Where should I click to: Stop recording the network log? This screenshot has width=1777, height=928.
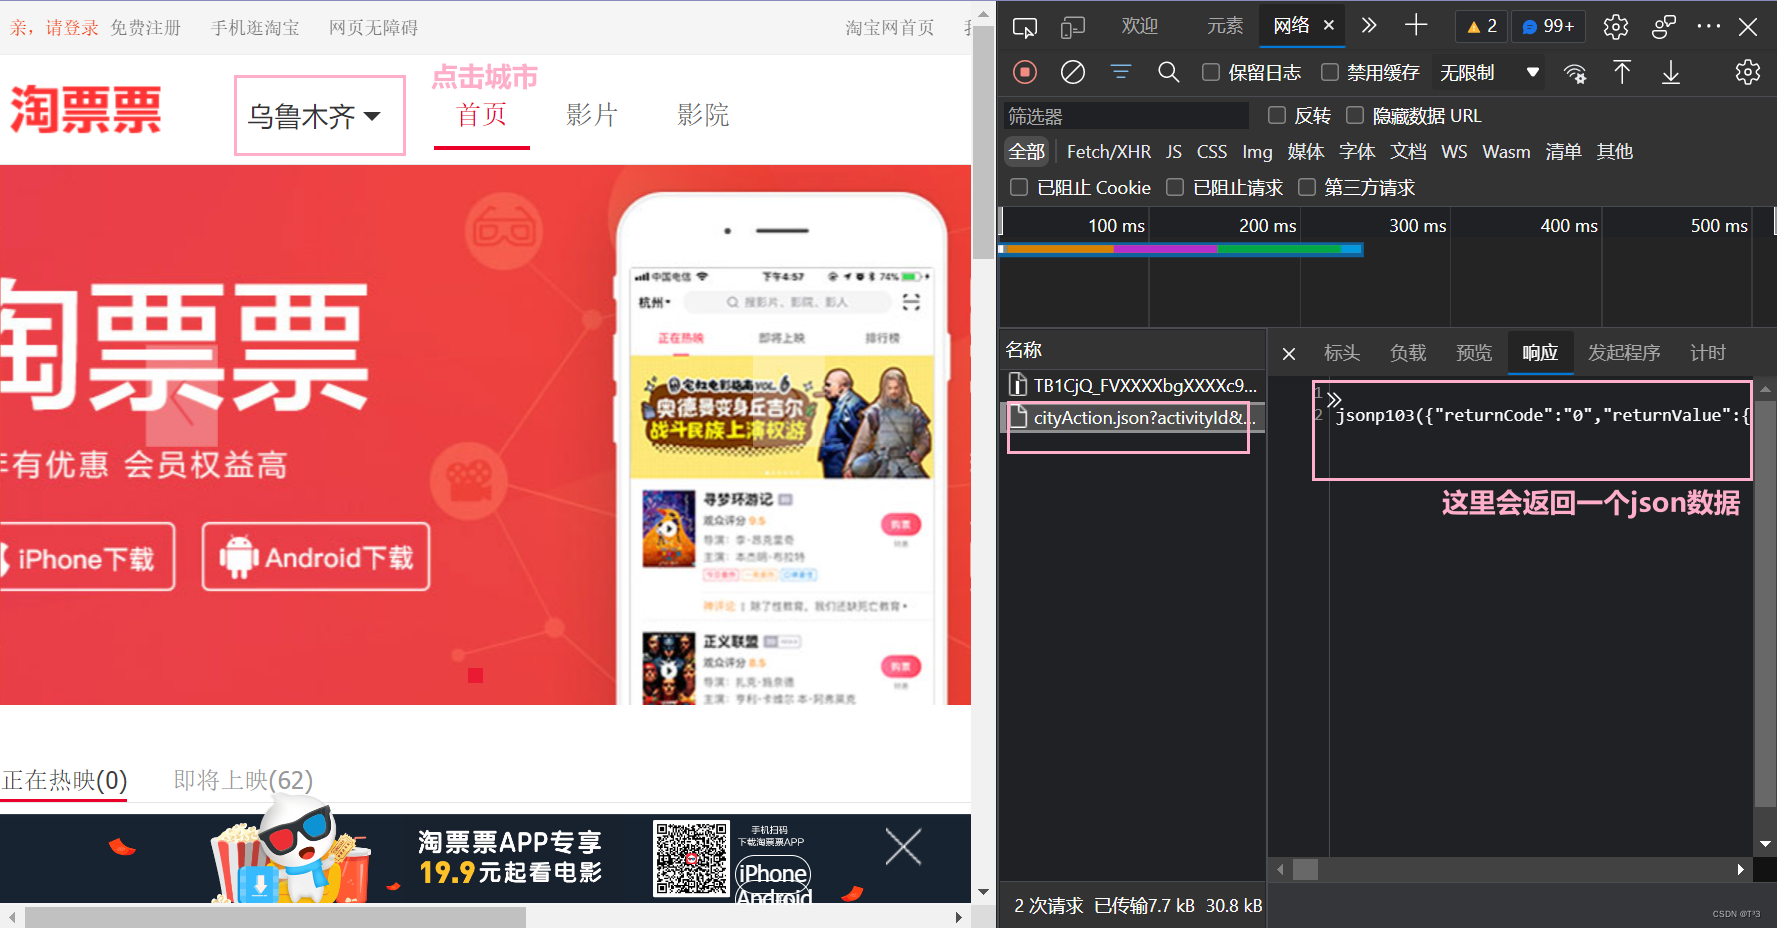[1024, 72]
